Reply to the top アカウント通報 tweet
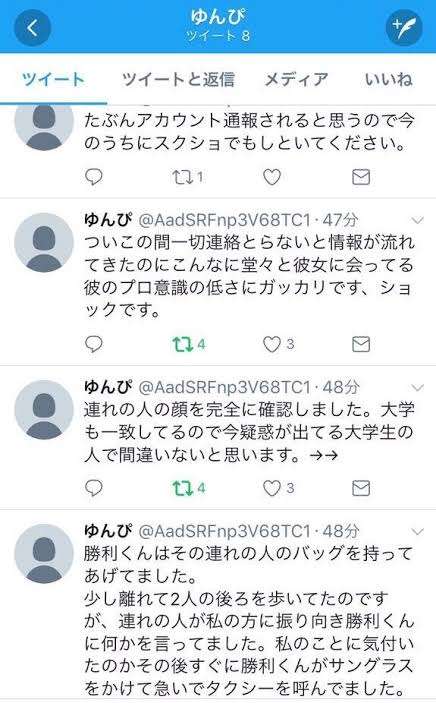This screenshot has height=703, width=436. tap(94, 177)
